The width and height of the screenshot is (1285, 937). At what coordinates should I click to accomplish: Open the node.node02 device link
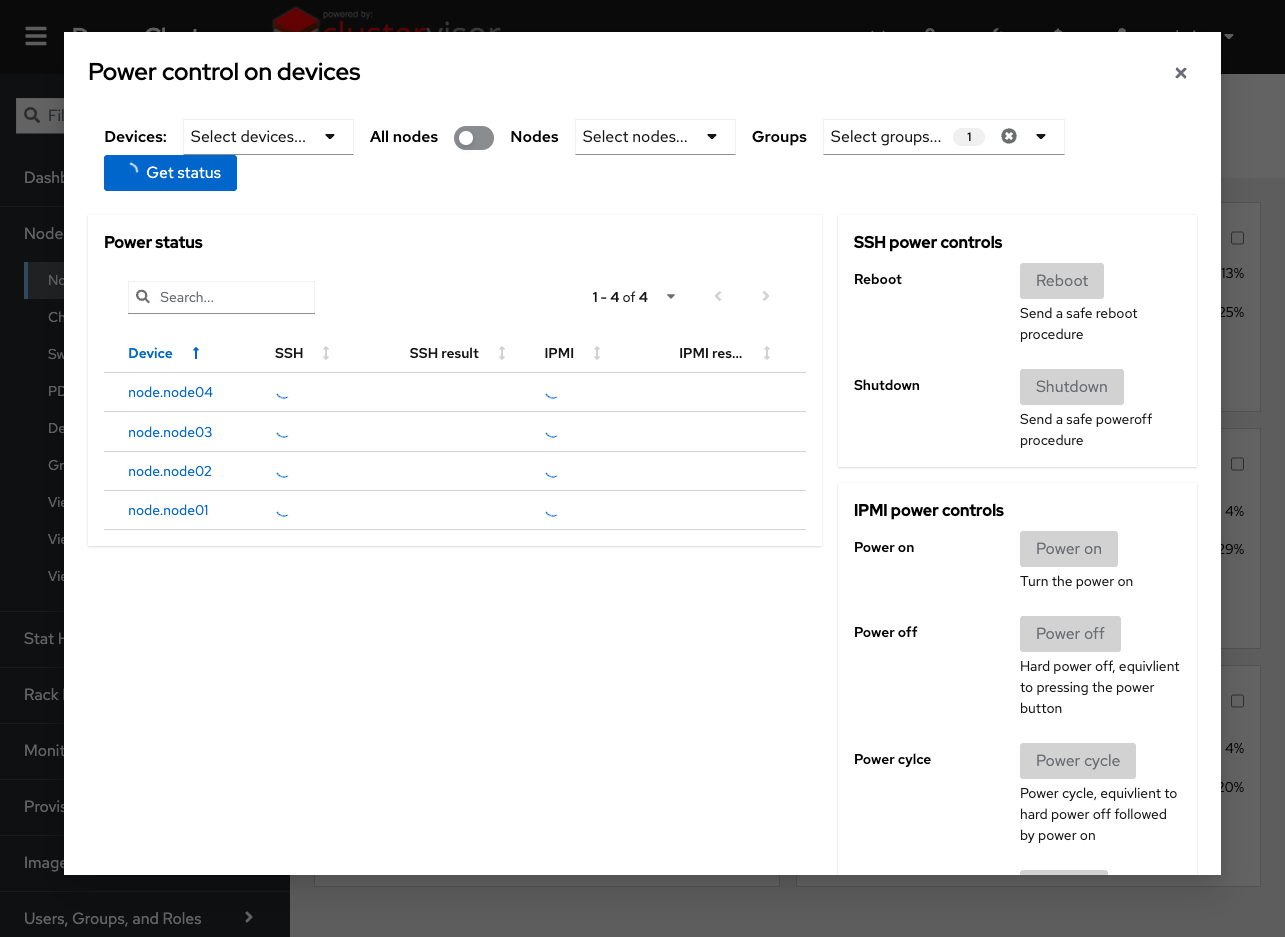[x=170, y=471]
